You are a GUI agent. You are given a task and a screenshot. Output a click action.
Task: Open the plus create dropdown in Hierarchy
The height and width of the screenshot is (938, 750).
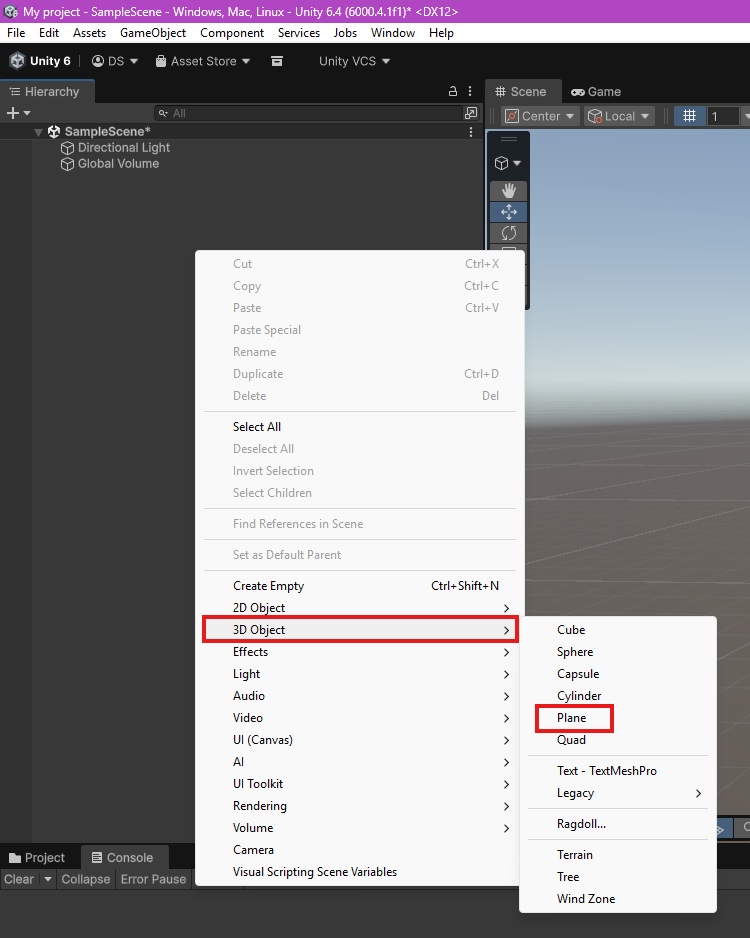tap(18, 113)
